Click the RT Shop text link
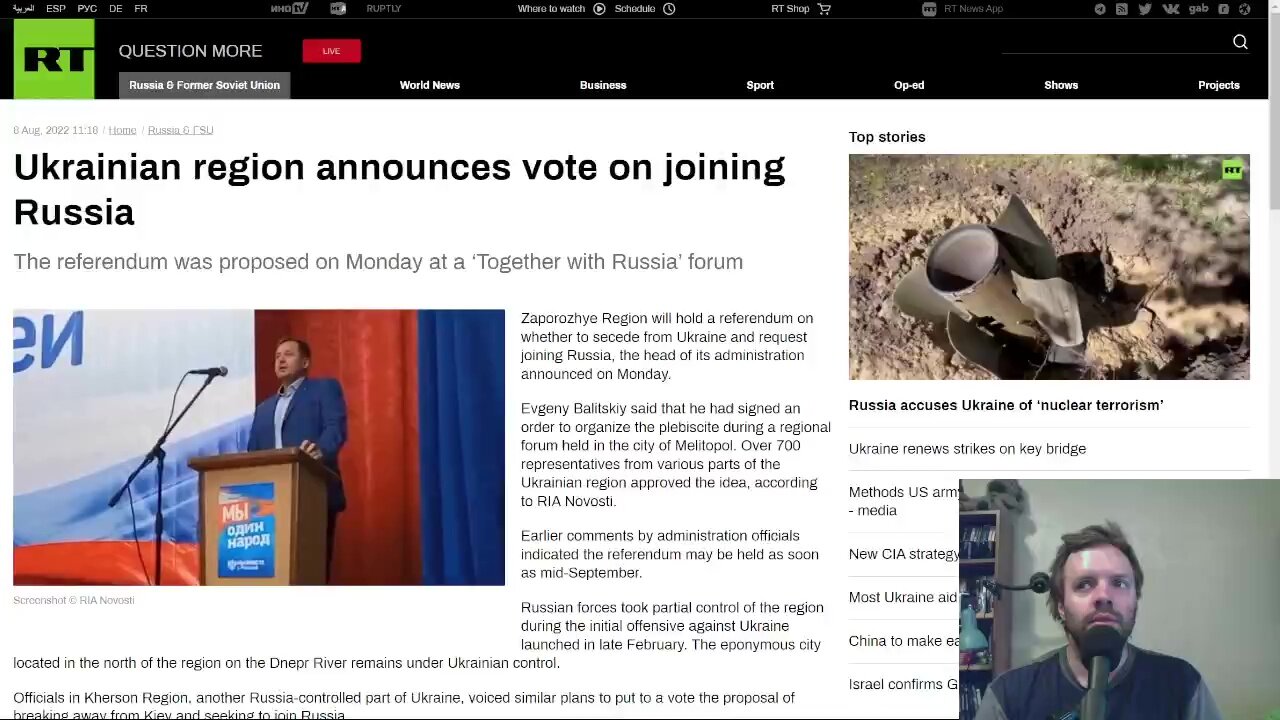This screenshot has height=720, width=1280. (790, 9)
